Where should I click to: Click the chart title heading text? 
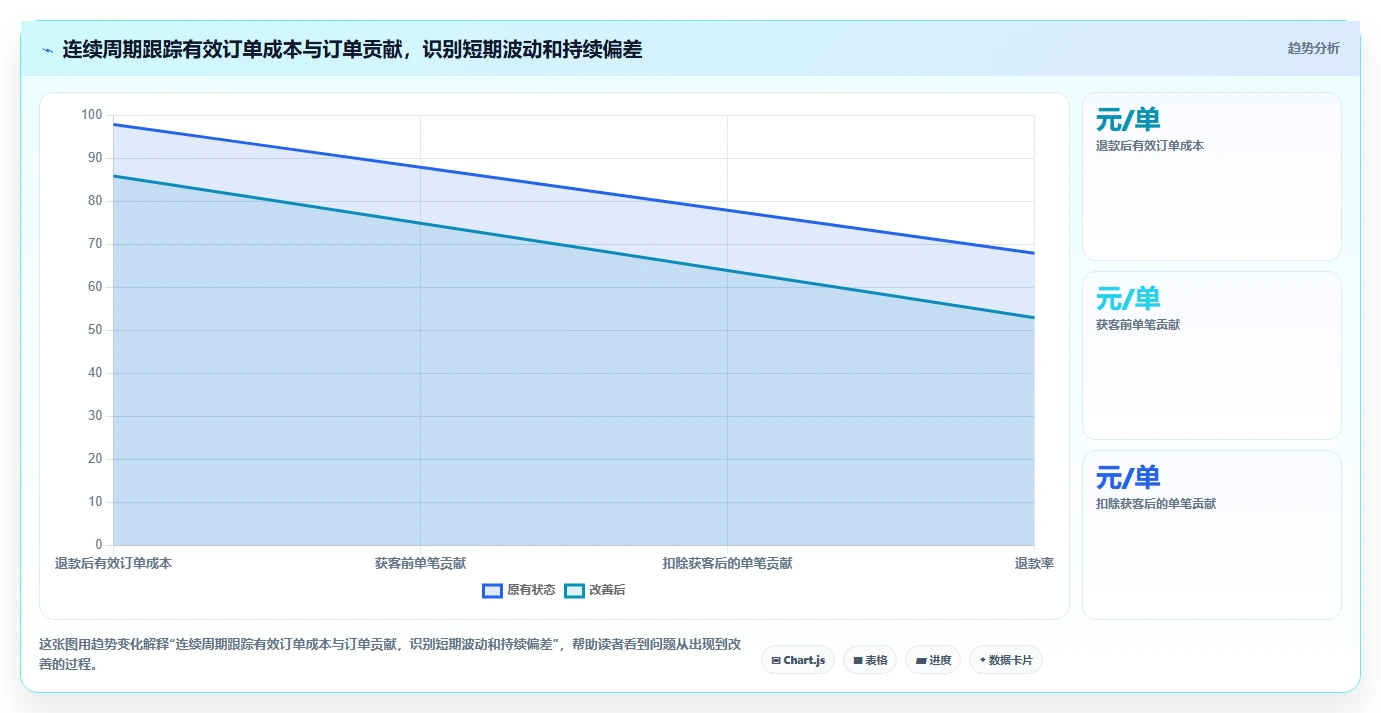[352, 49]
